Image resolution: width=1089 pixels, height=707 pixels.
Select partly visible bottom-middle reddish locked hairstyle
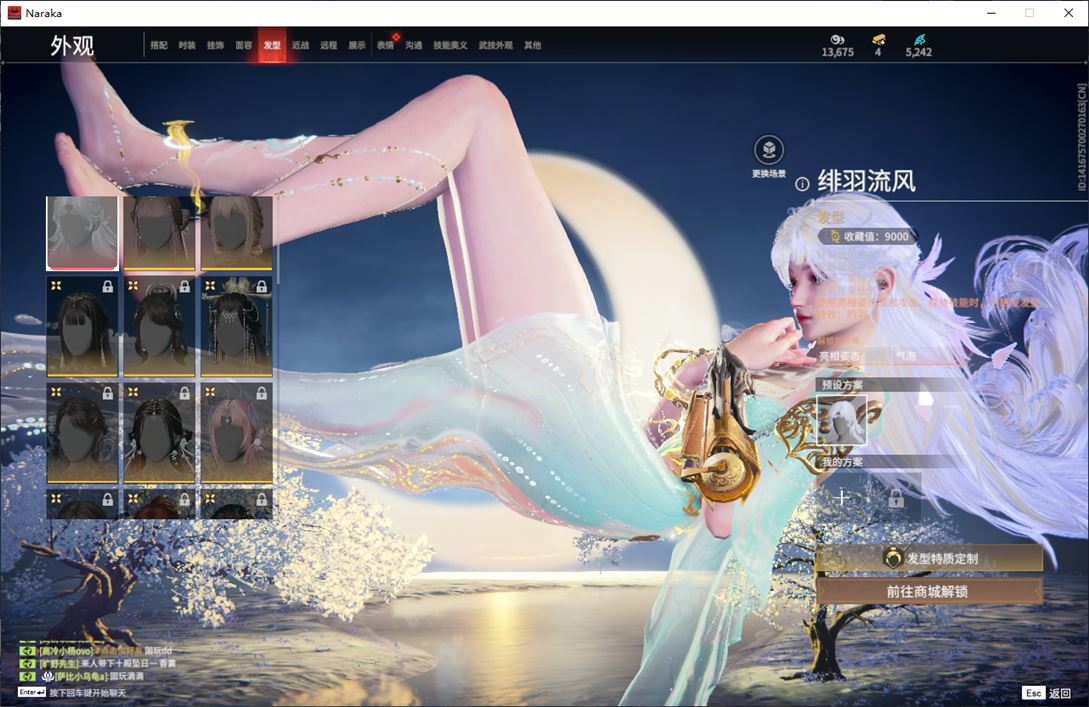159,504
